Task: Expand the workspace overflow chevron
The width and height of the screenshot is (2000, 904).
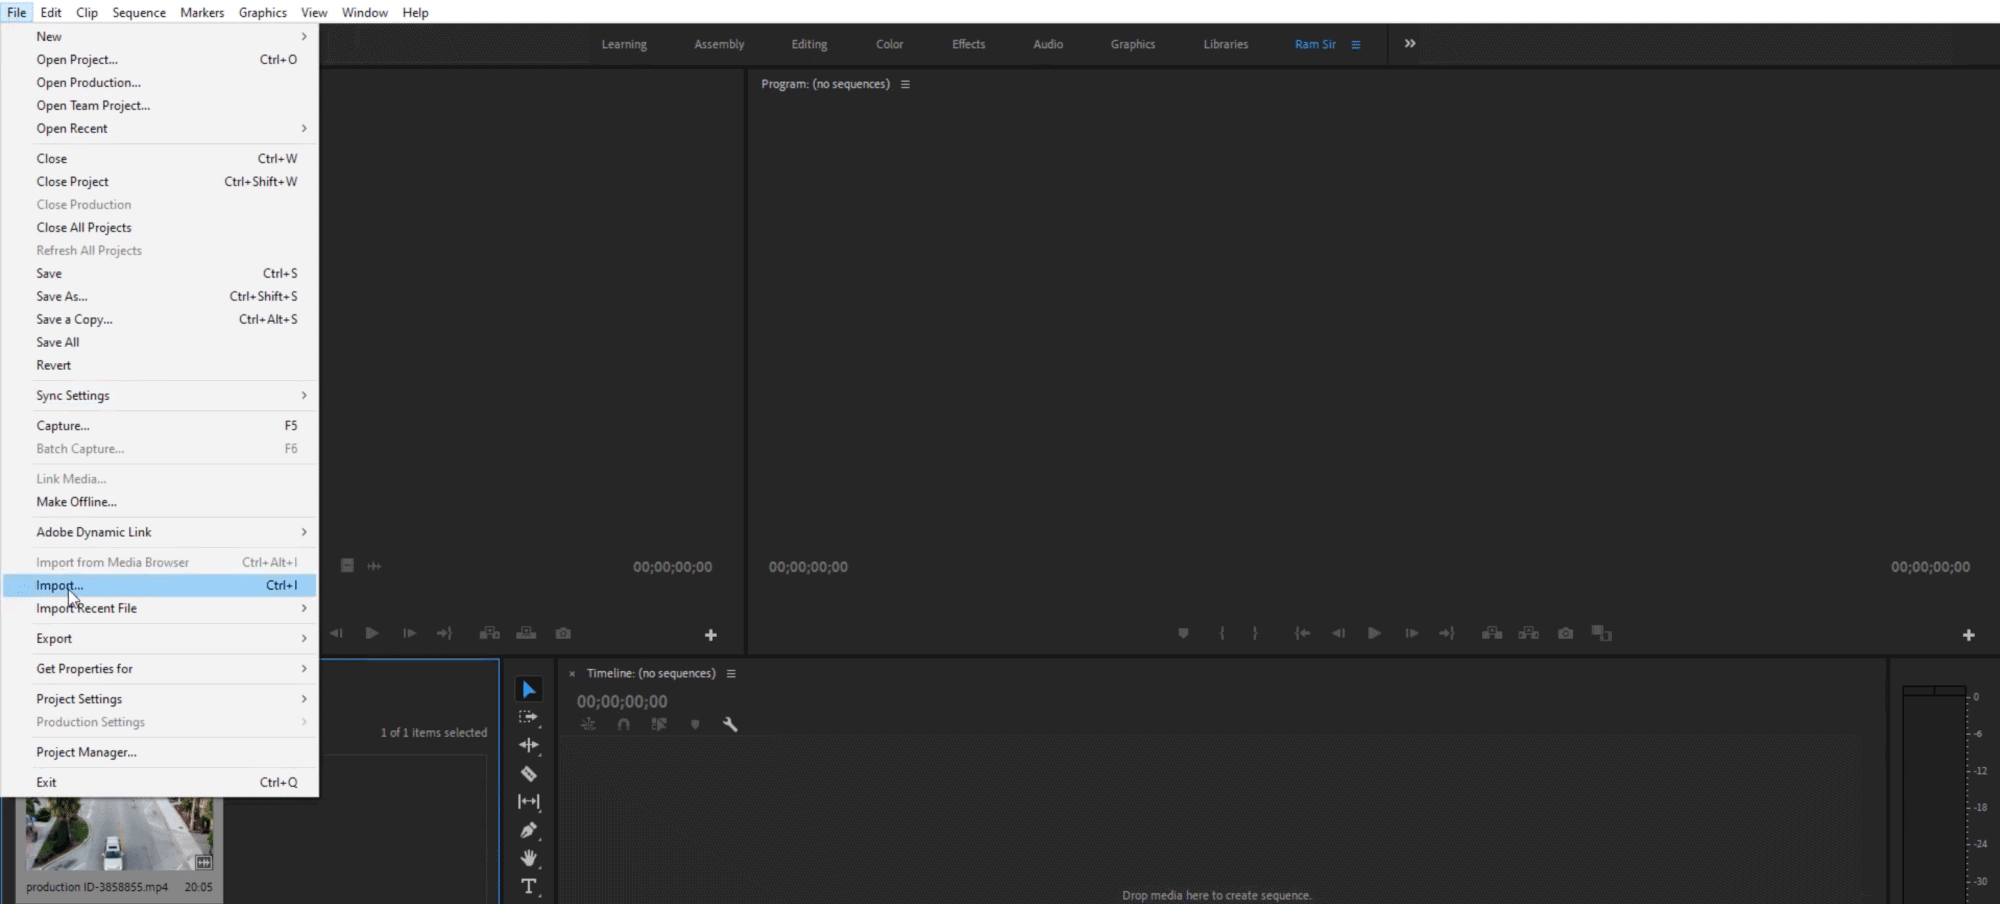Action: coord(1409,44)
